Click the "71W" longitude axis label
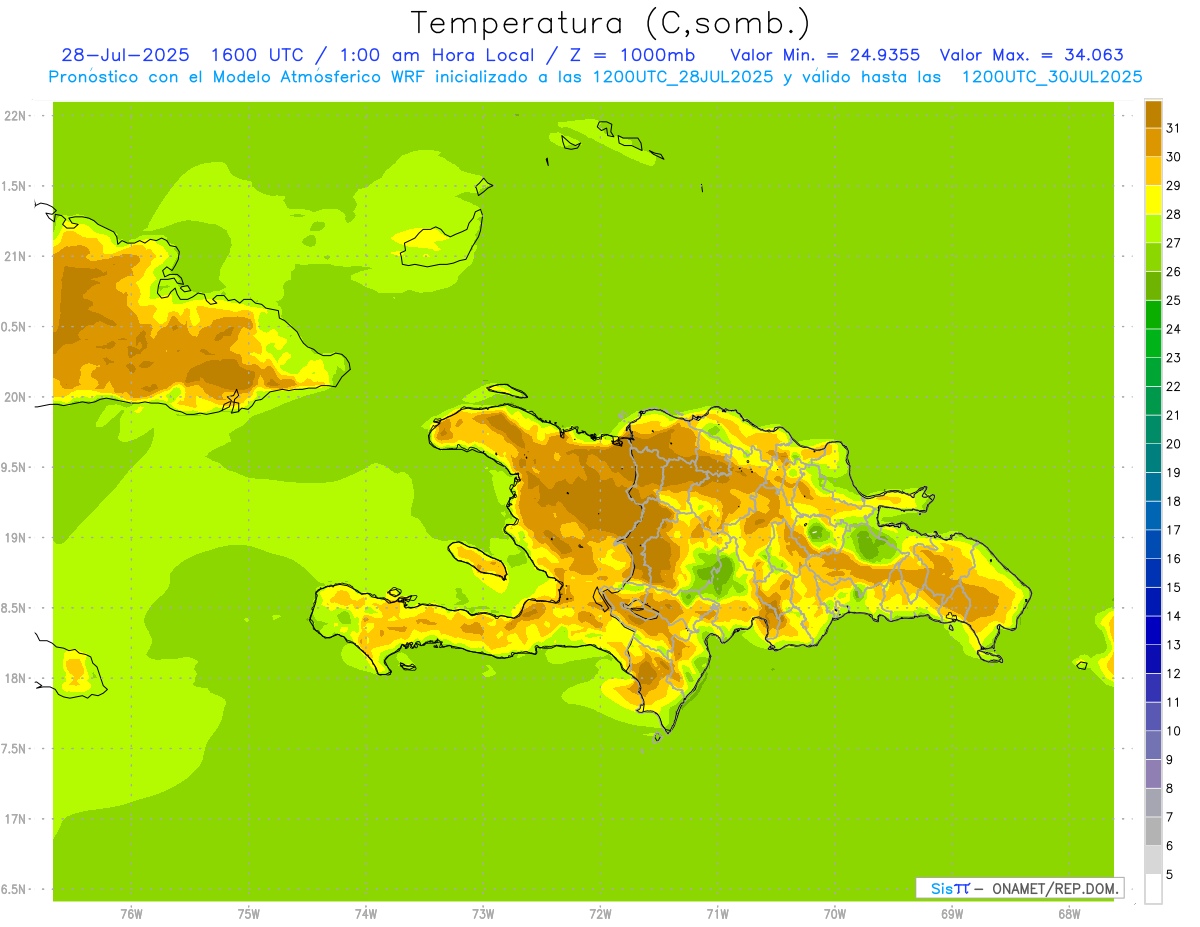Viewport: 1200px width, 927px height. pos(718,914)
